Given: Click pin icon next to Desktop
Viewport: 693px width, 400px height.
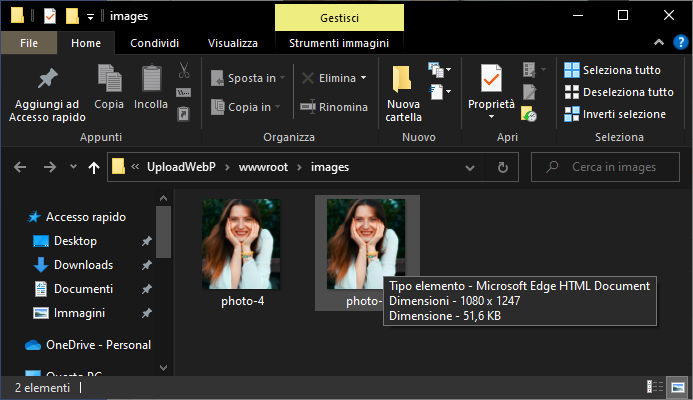Looking at the screenshot, I should 146,241.
